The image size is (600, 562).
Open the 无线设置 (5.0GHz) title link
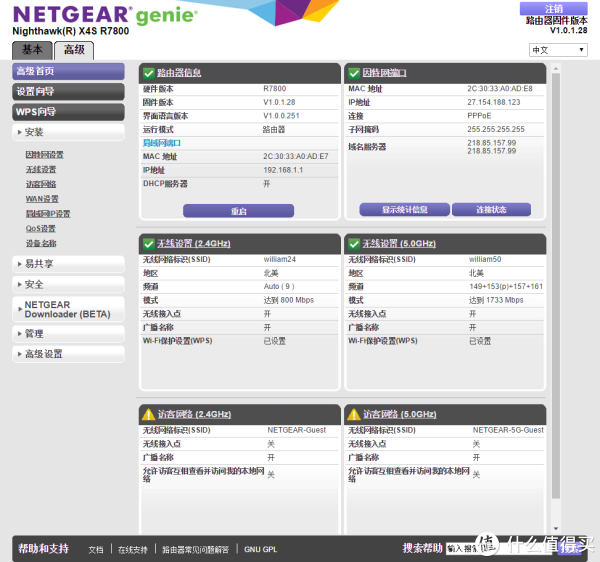point(399,244)
